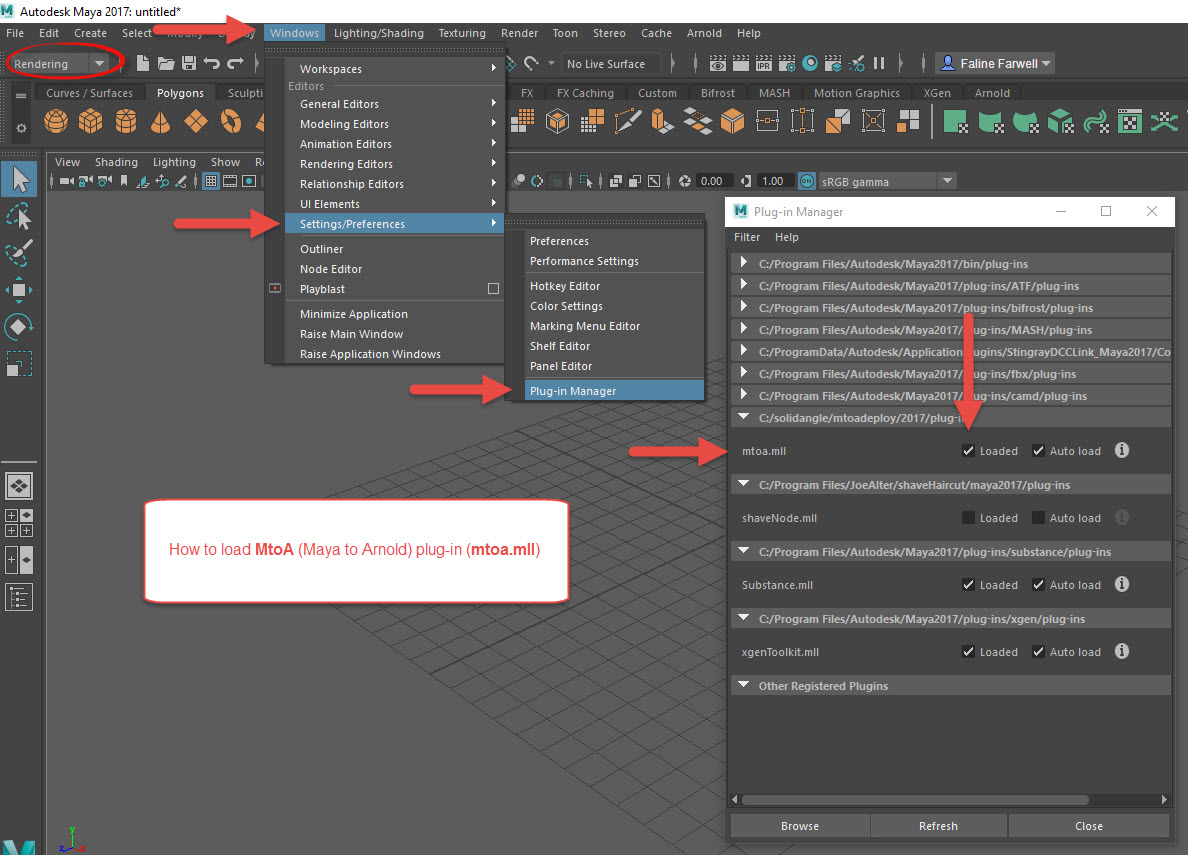
Task: Activate the Lasso select tool
Action: point(19,218)
